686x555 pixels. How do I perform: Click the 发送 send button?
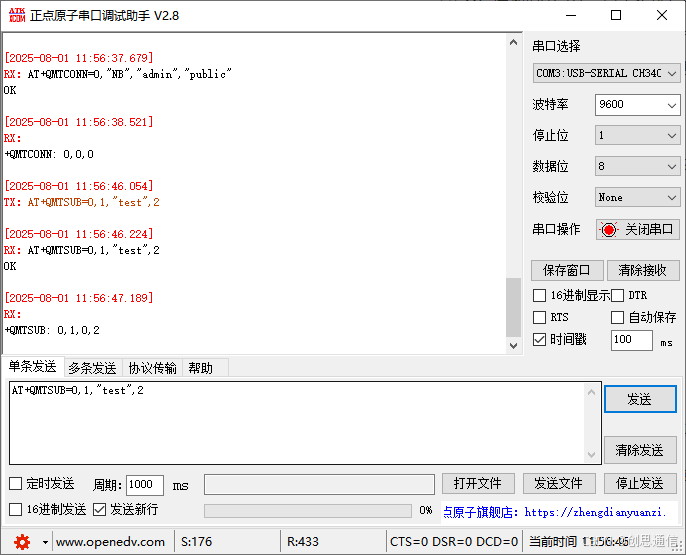640,399
